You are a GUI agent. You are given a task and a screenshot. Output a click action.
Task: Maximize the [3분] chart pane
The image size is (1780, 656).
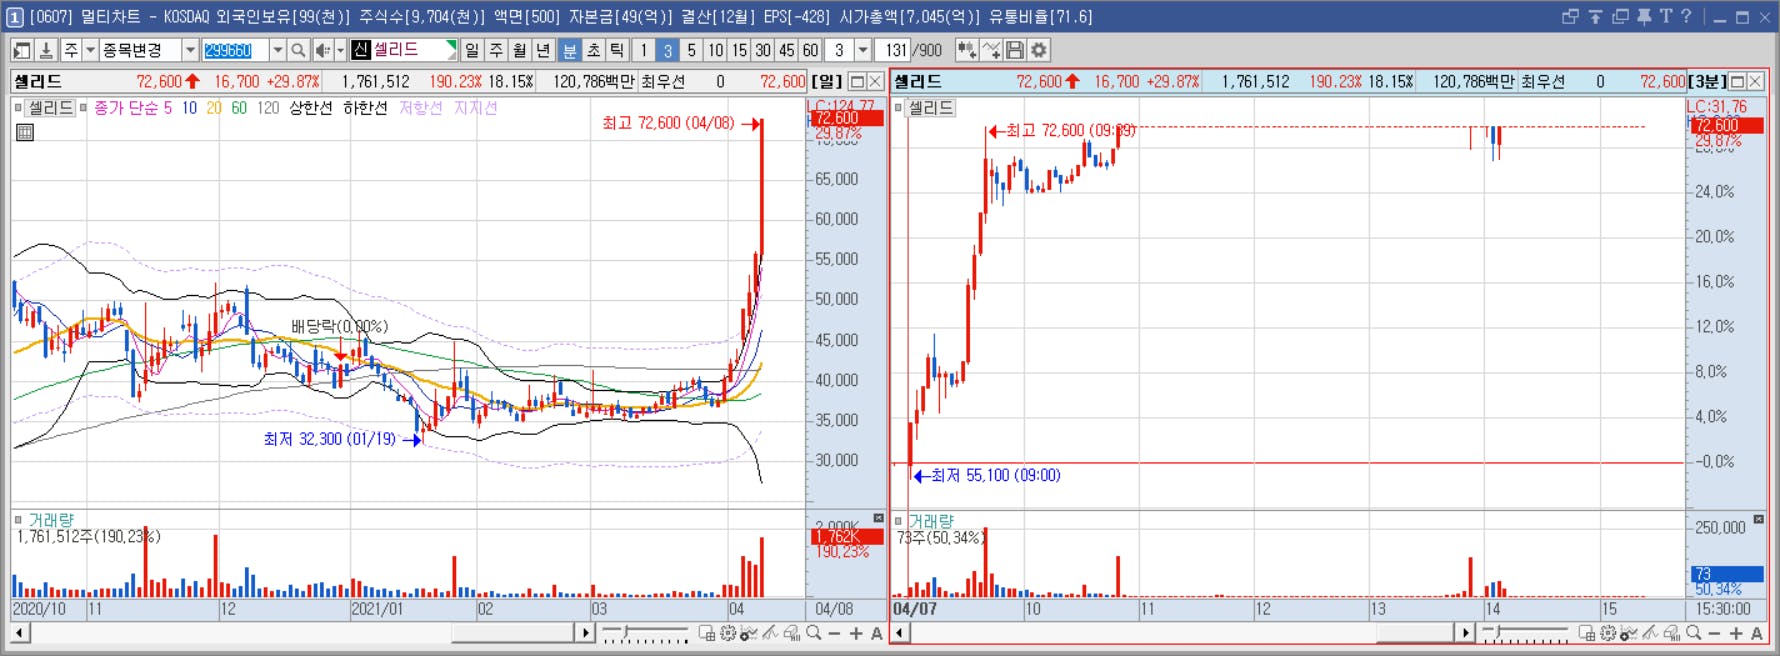pos(1737,82)
